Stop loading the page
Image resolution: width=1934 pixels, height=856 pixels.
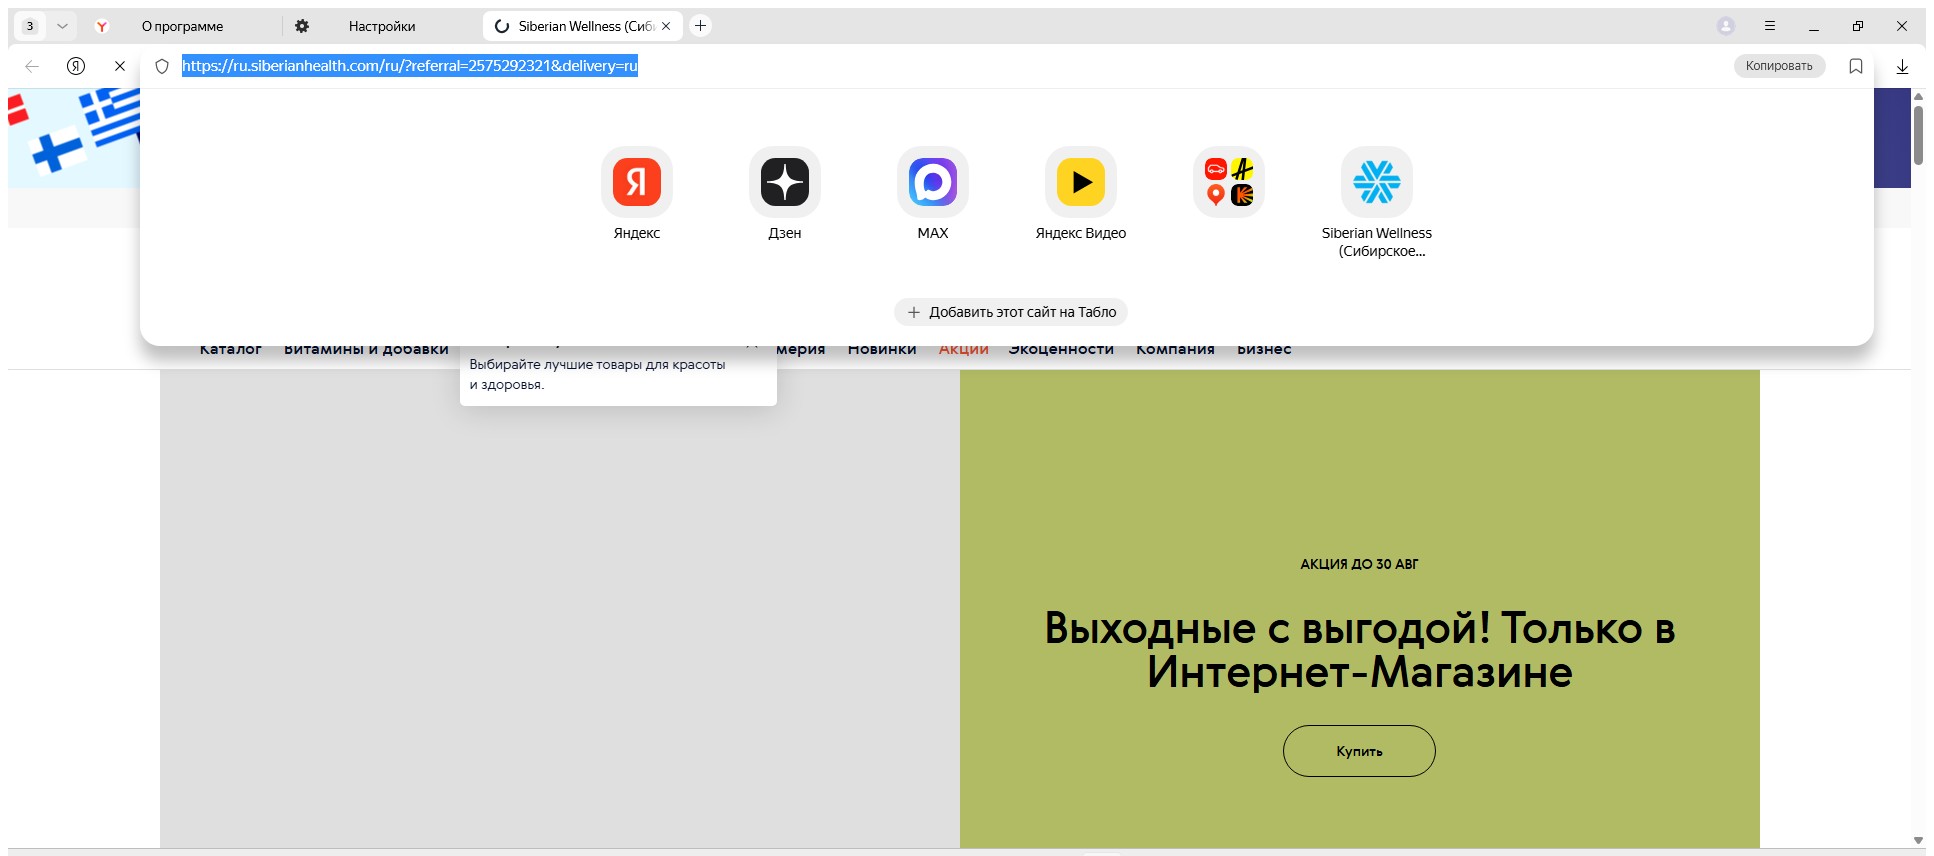(x=120, y=66)
